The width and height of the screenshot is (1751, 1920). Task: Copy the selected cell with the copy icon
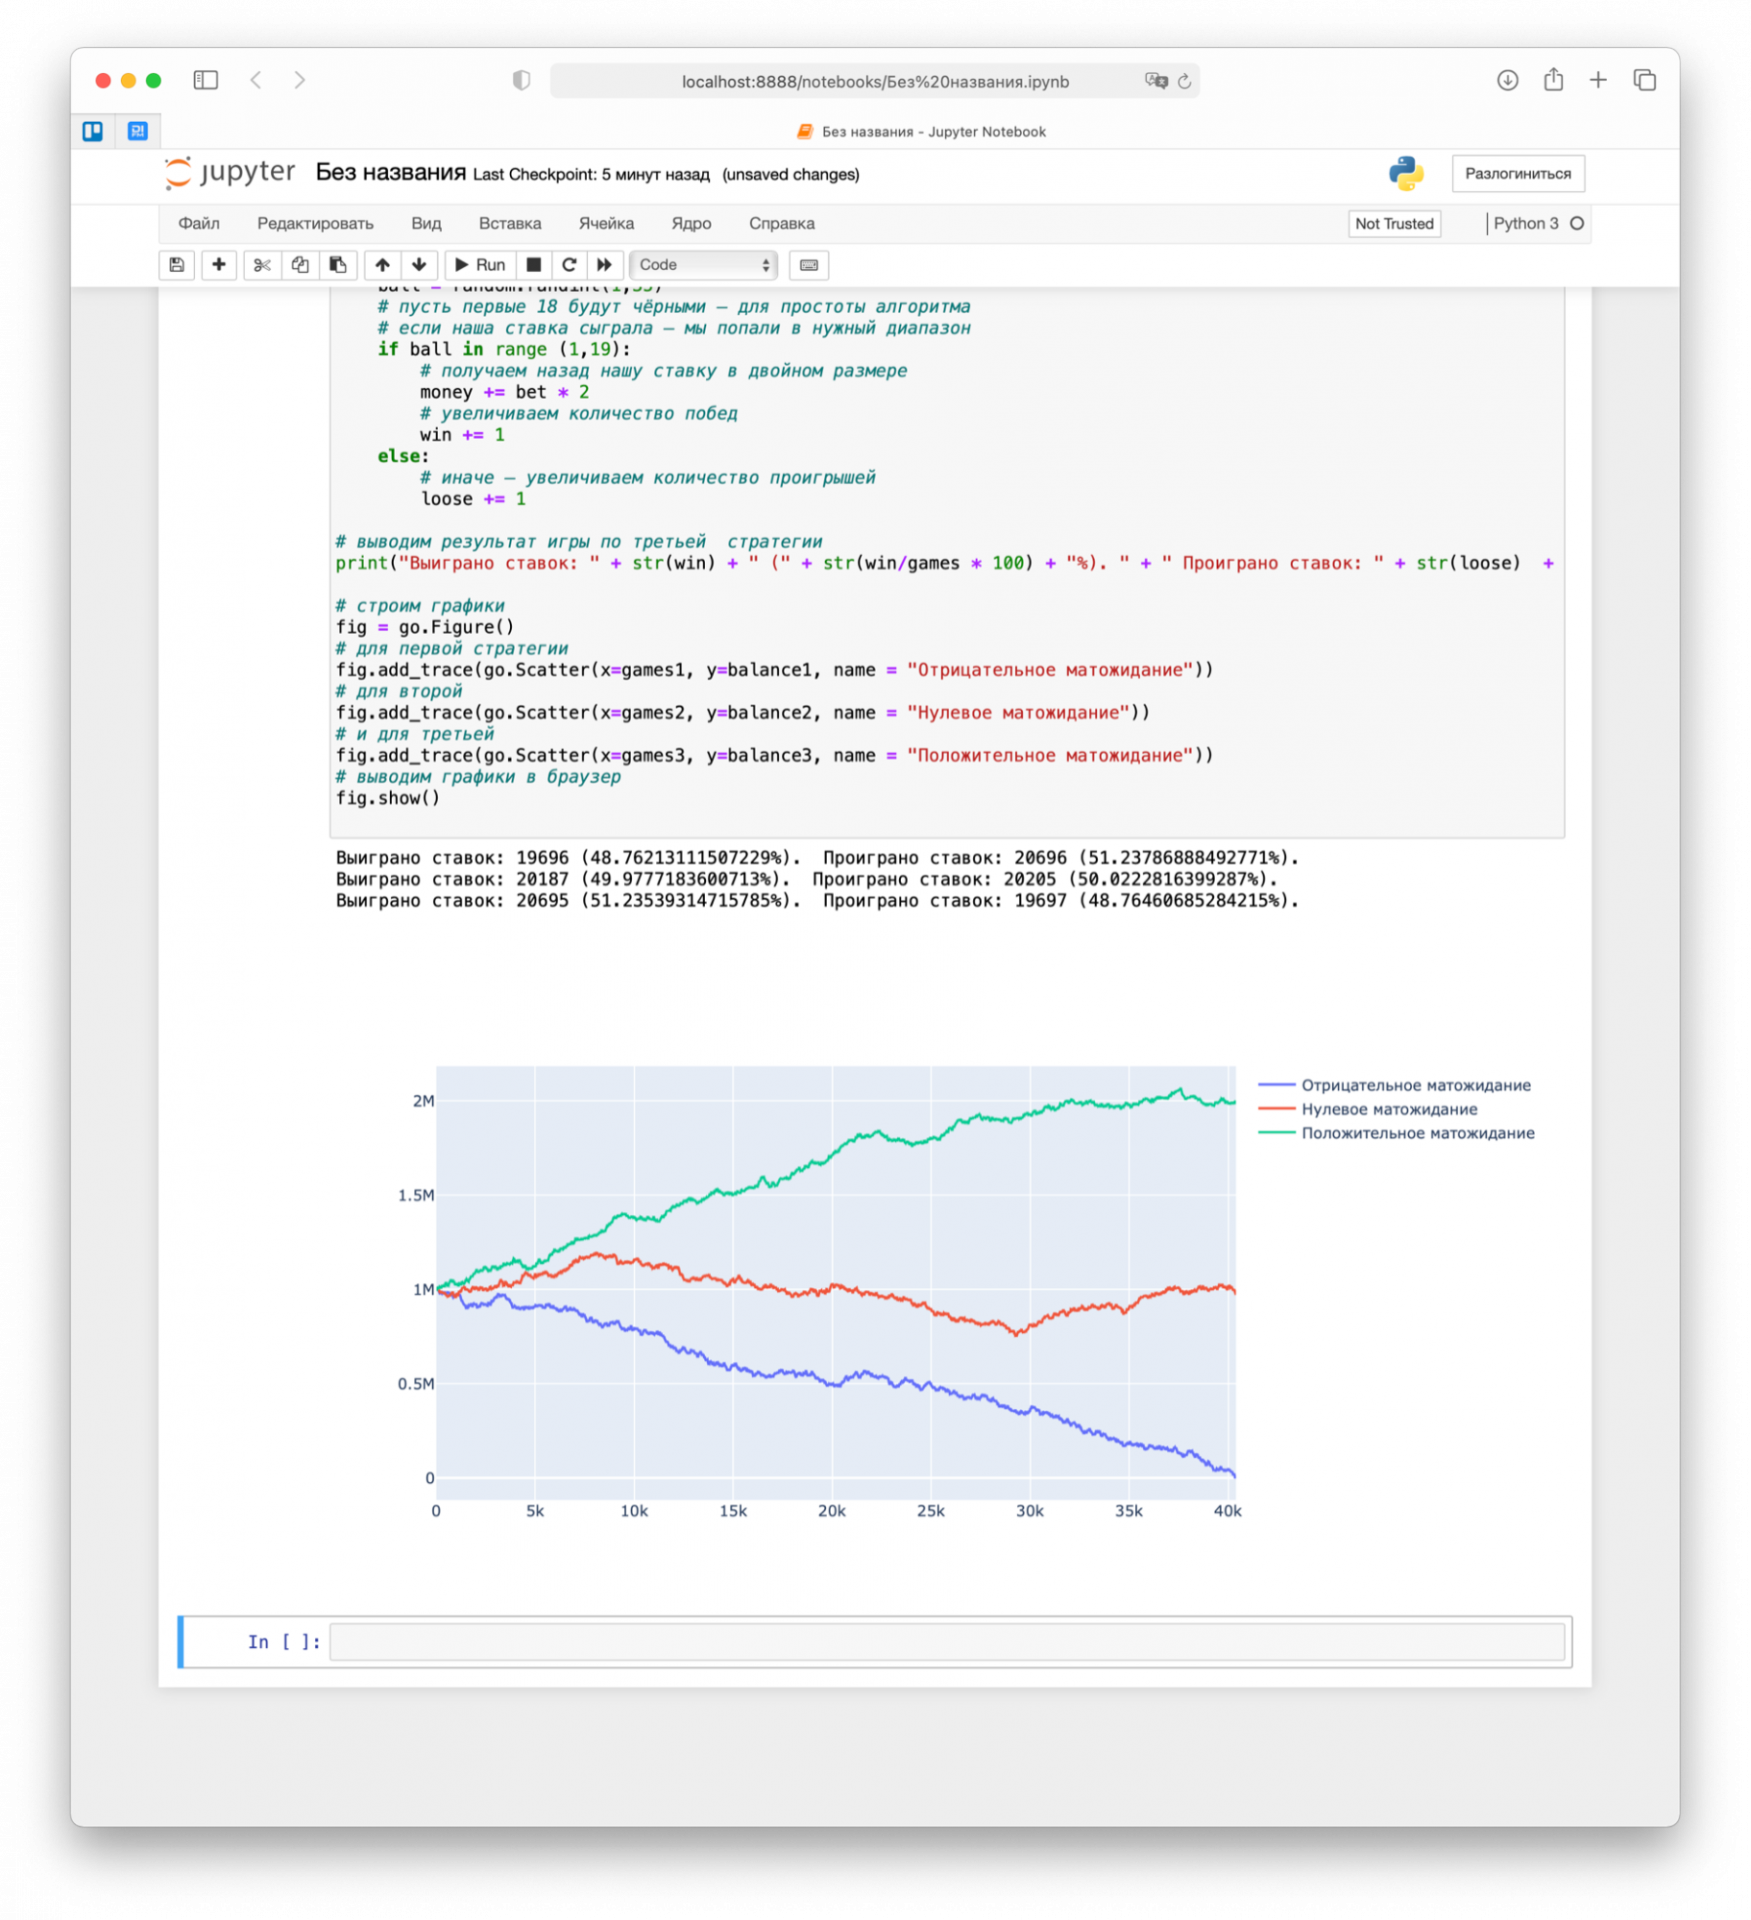click(x=299, y=265)
